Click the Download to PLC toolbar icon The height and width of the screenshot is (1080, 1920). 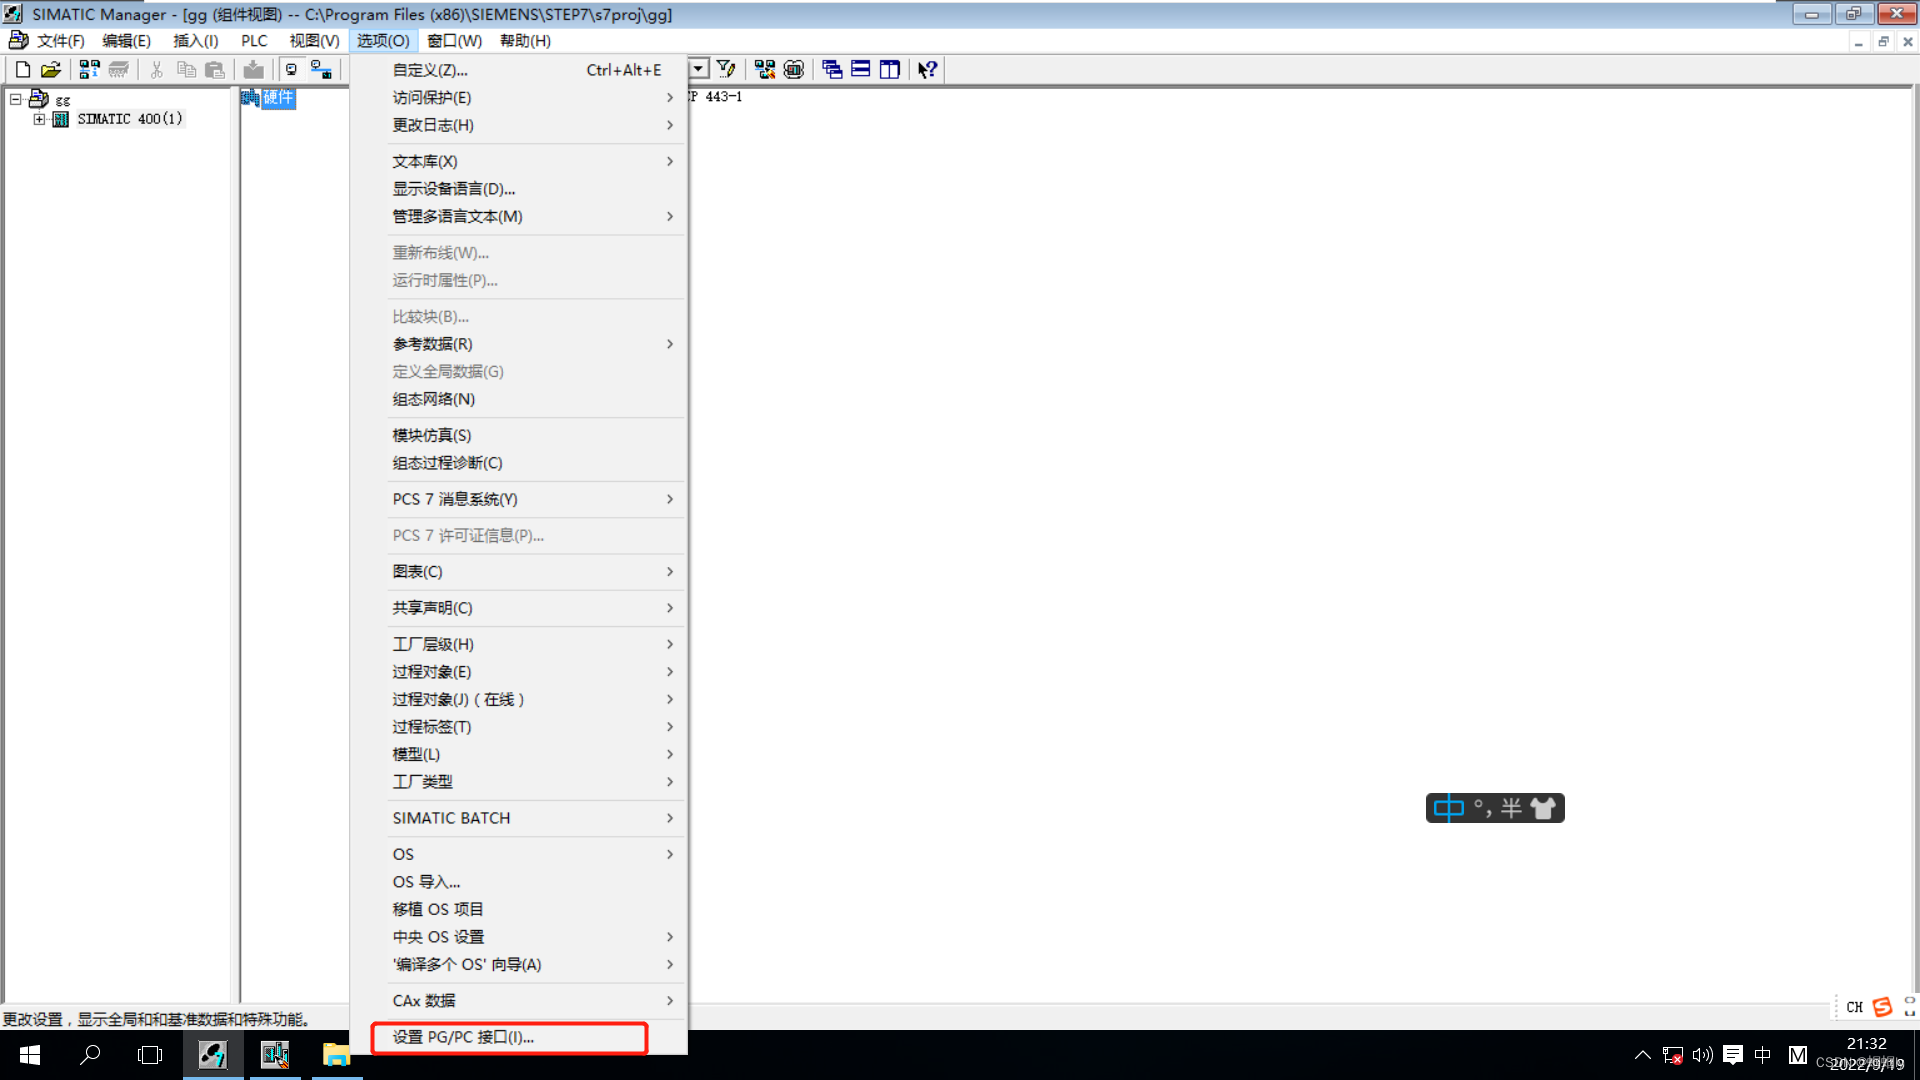254,69
